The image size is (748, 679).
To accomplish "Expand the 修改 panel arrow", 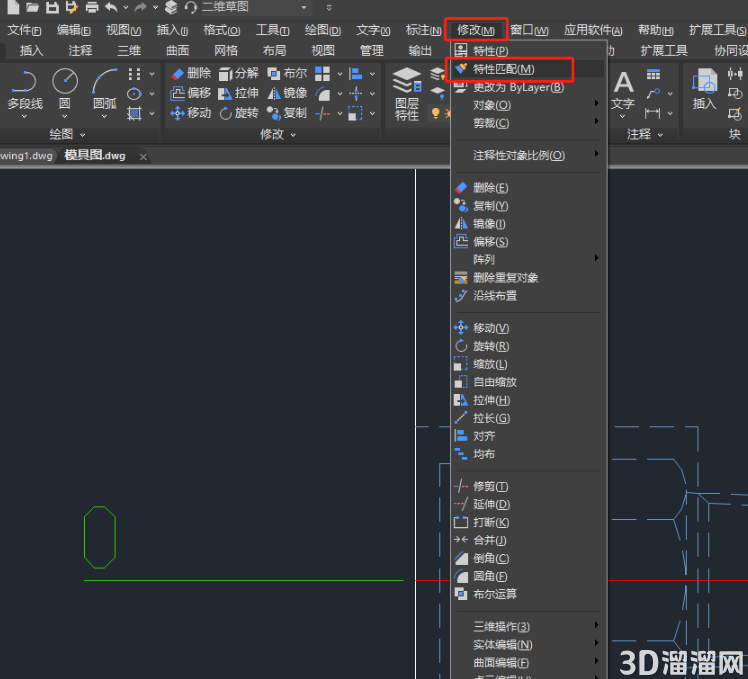I will tap(293, 135).
